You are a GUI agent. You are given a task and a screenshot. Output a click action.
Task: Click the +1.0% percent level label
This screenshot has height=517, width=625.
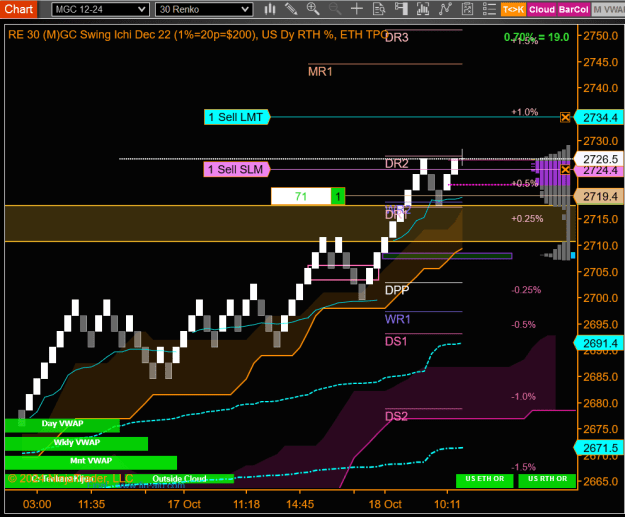click(x=525, y=112)
